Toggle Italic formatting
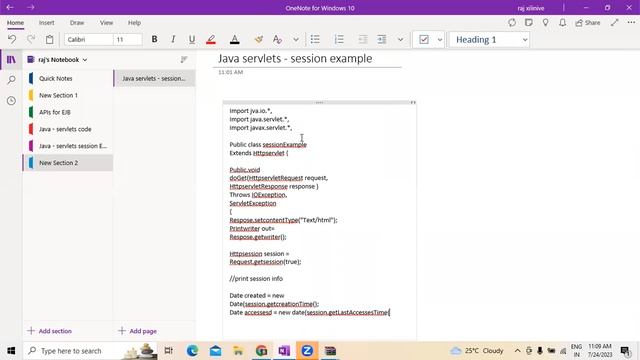Image resolution: width=640 pixels, height=360 pixels. click(173, 39)
